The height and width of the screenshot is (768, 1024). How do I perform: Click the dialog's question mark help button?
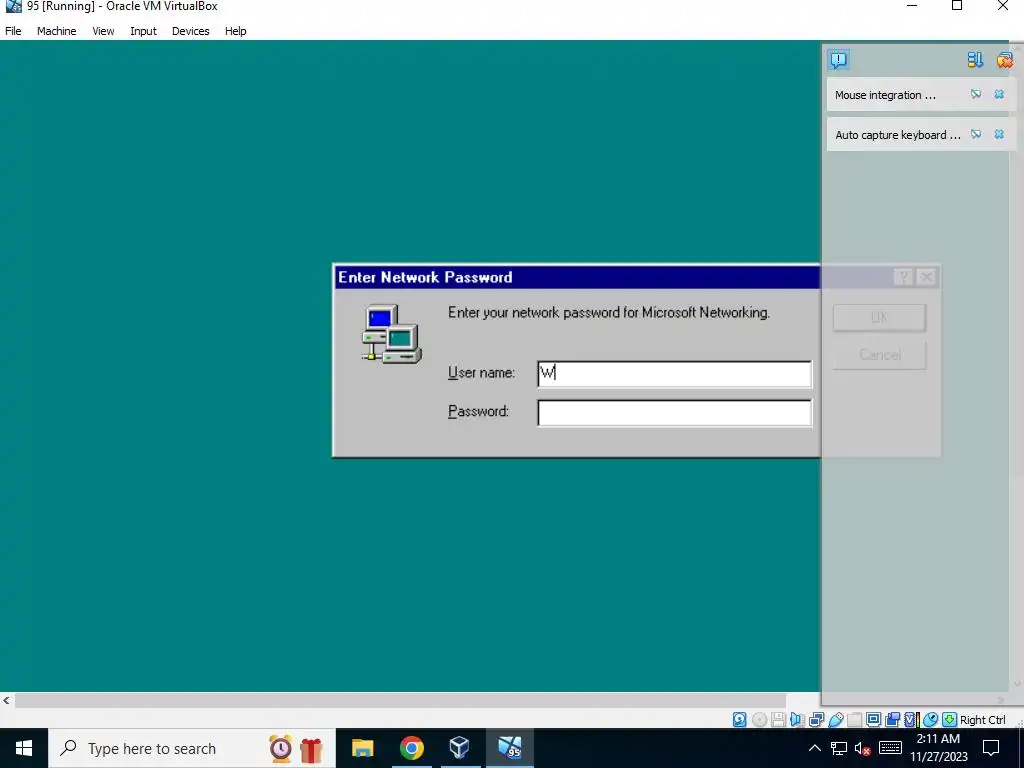[904, 277]
